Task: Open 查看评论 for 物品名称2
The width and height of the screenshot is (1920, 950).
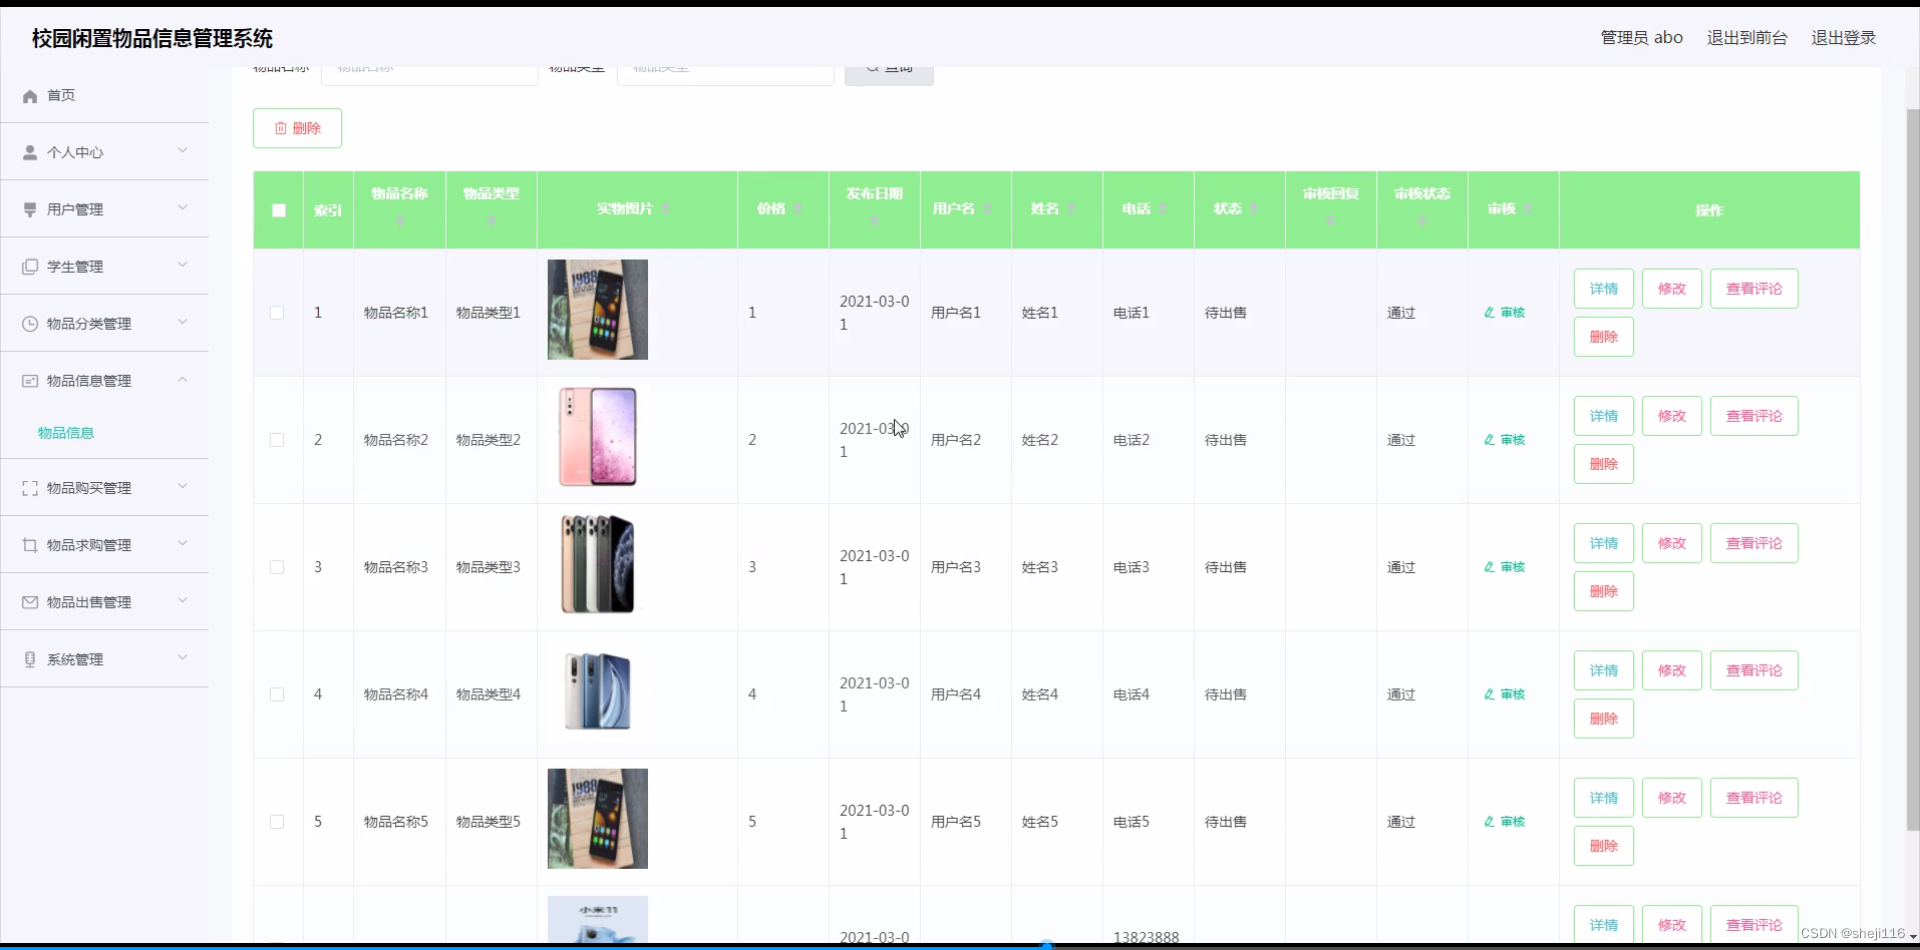Action: [x=1754, y=415]
